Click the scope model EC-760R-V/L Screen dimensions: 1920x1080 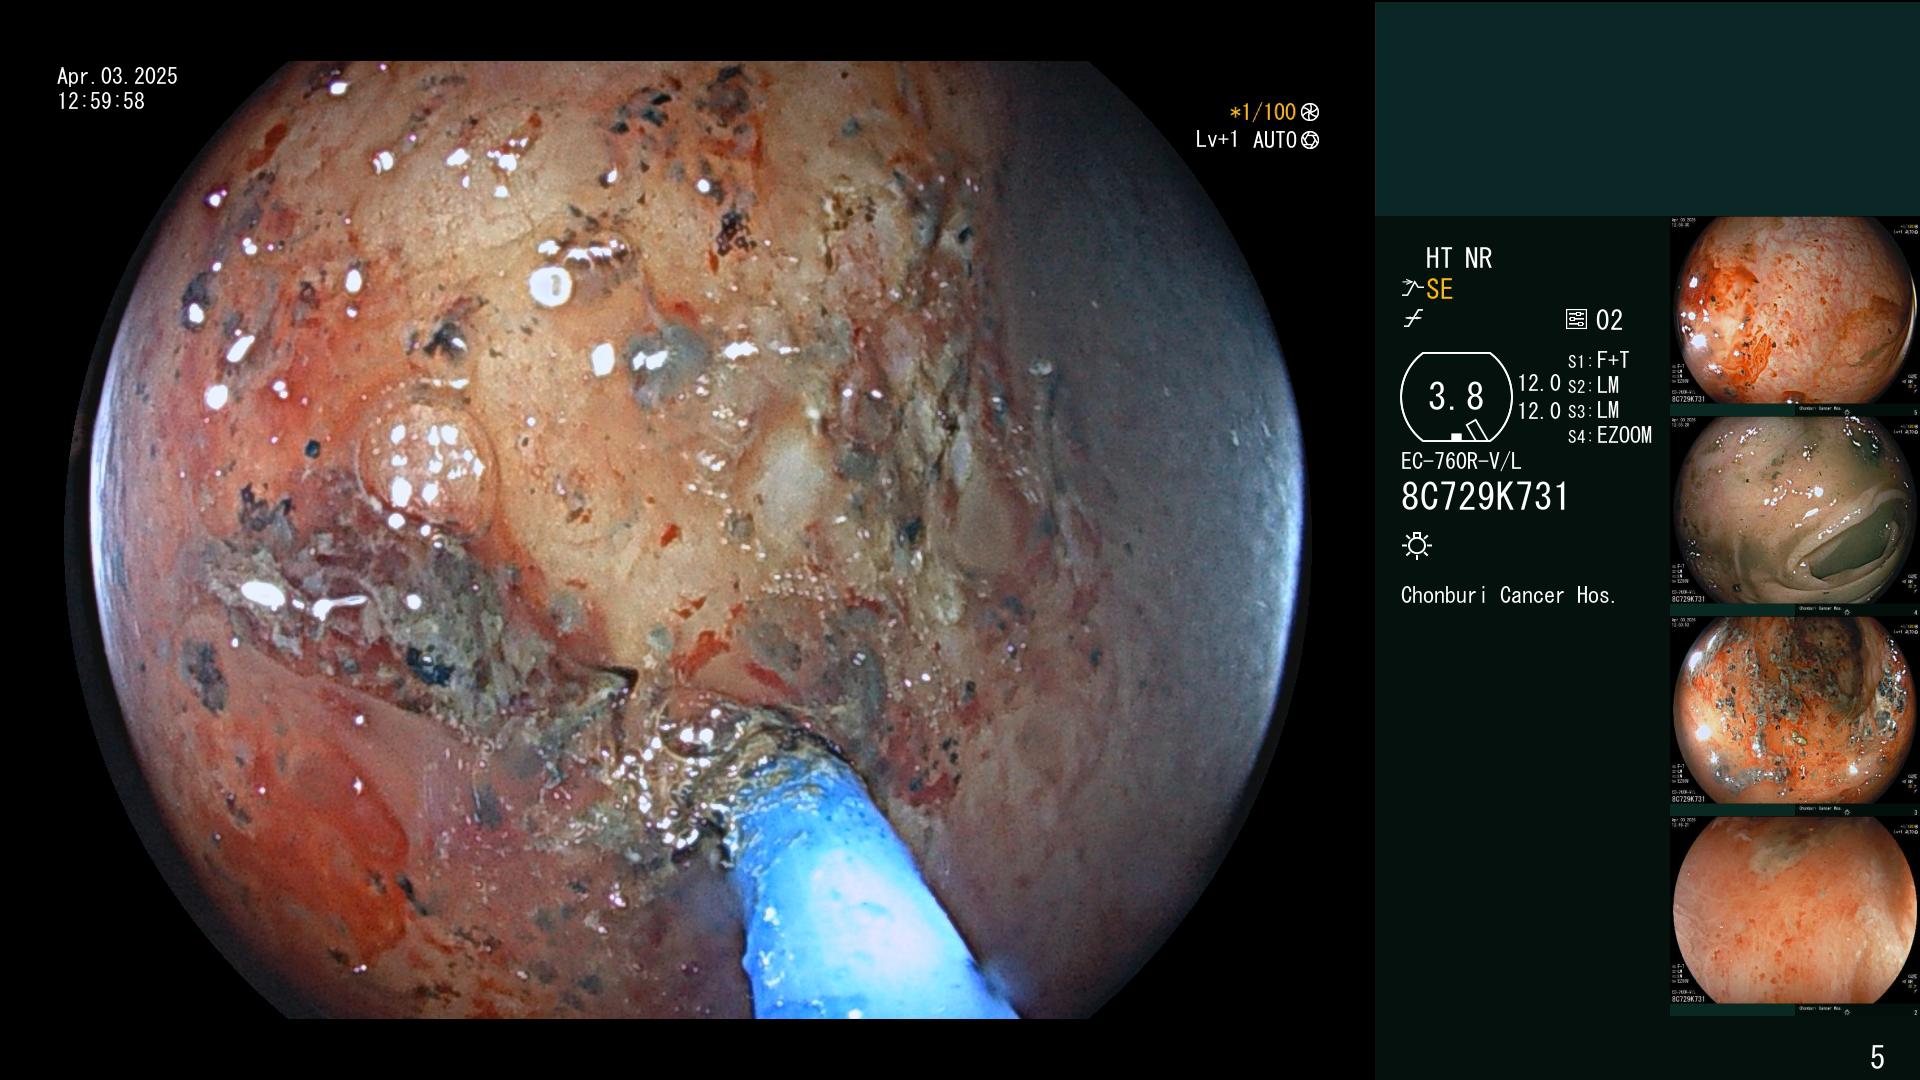tap(1461, 461)
